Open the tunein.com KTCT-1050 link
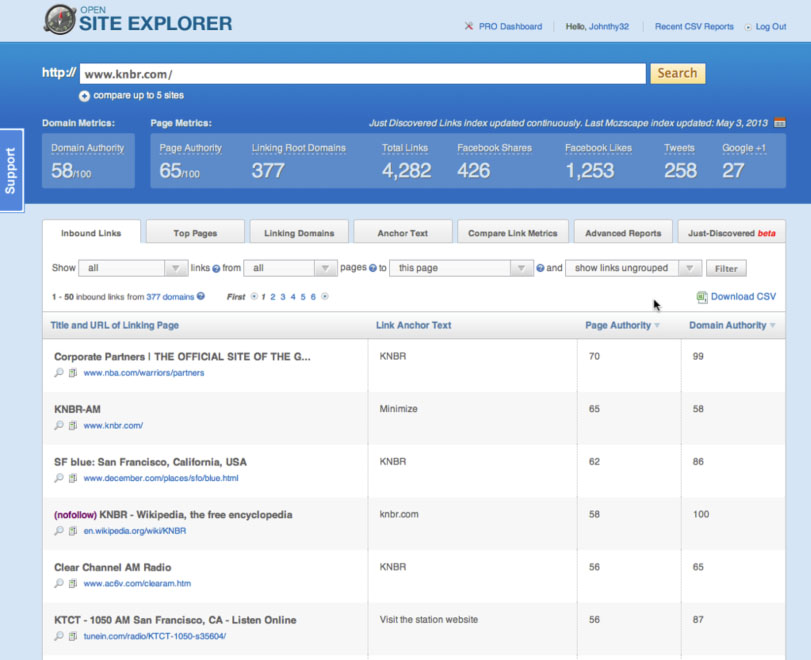The height and width of the screenshot is (660, 811). tap(155, 636)
